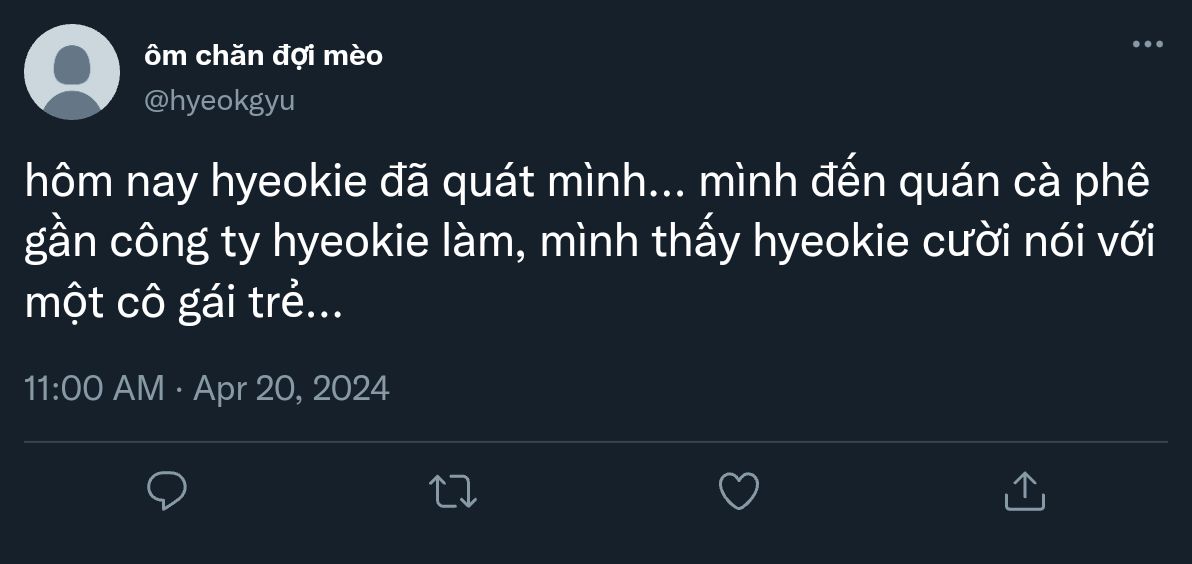
Task: Open the 11:00 AM timestamp link
Action: tap(94, 388)
